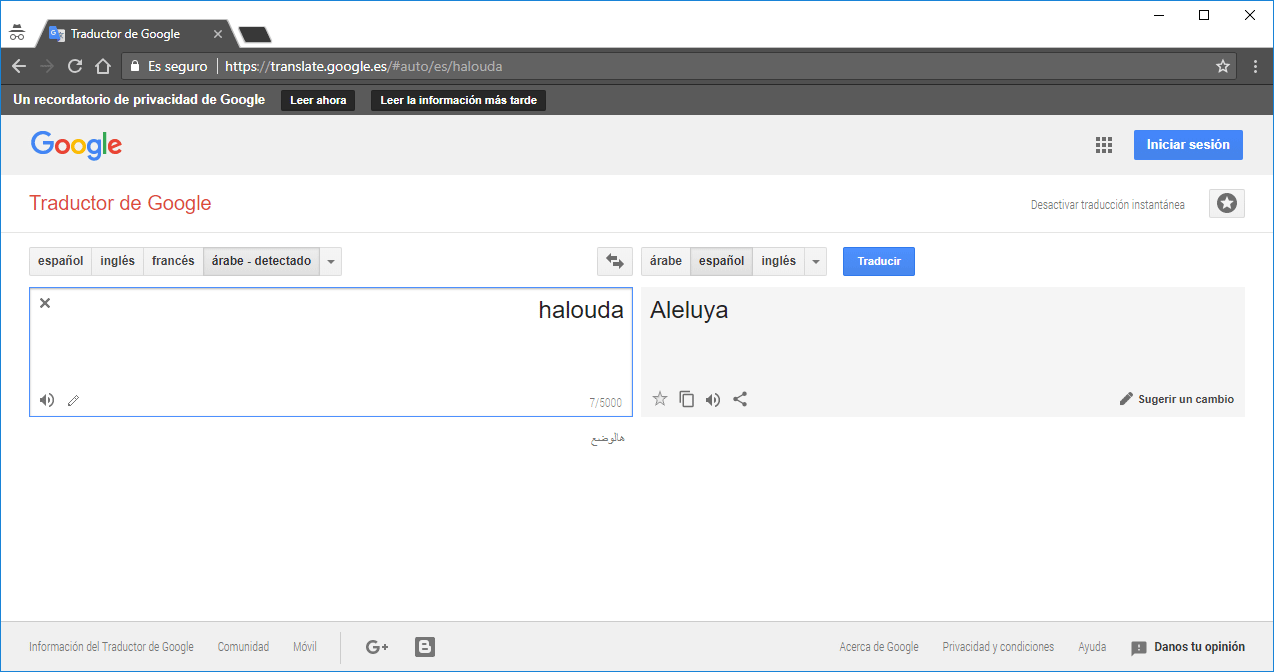1274x672 pixels.
Task: Click Leer ahora privacy button
Action: pos(318,100)
